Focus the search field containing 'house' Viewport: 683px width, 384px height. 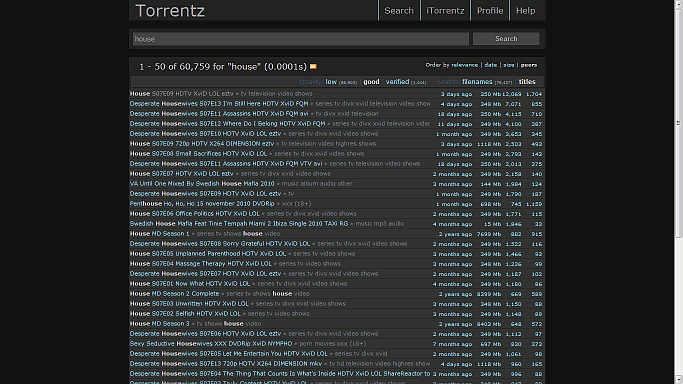301,39
